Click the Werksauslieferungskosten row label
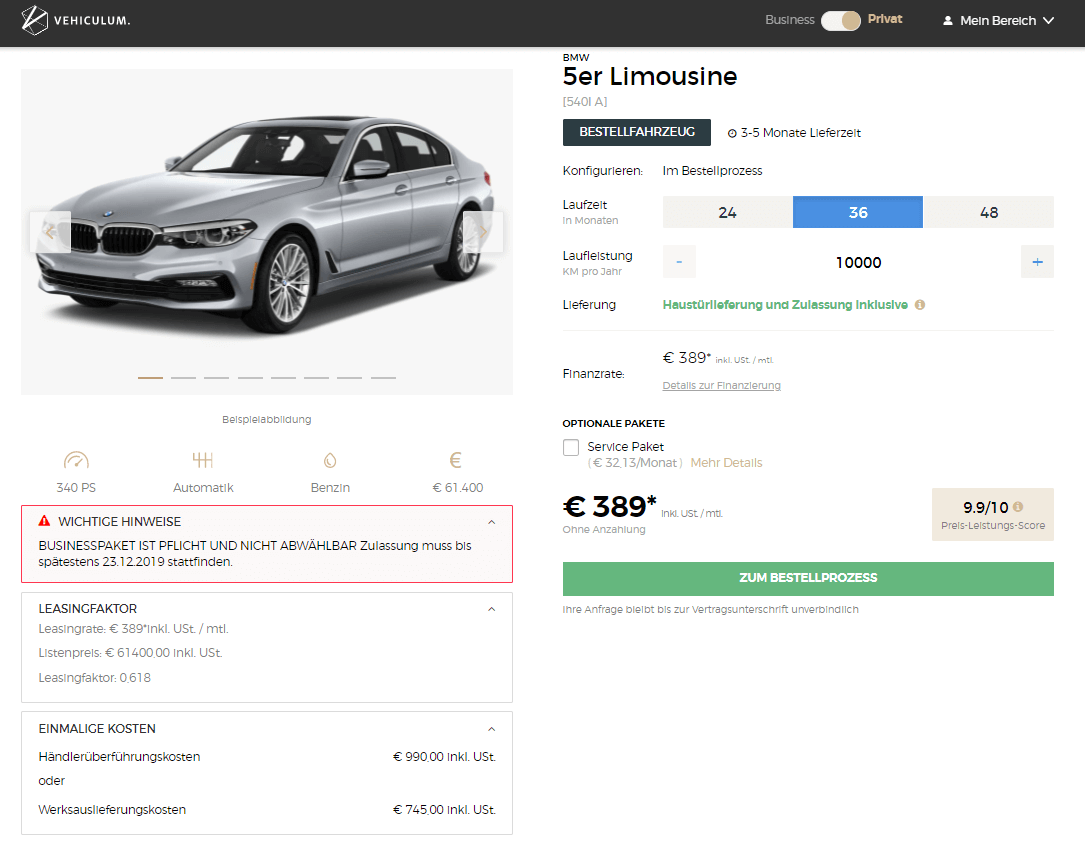Viewport: 1085px width, 856px height. tap(112, 810)
